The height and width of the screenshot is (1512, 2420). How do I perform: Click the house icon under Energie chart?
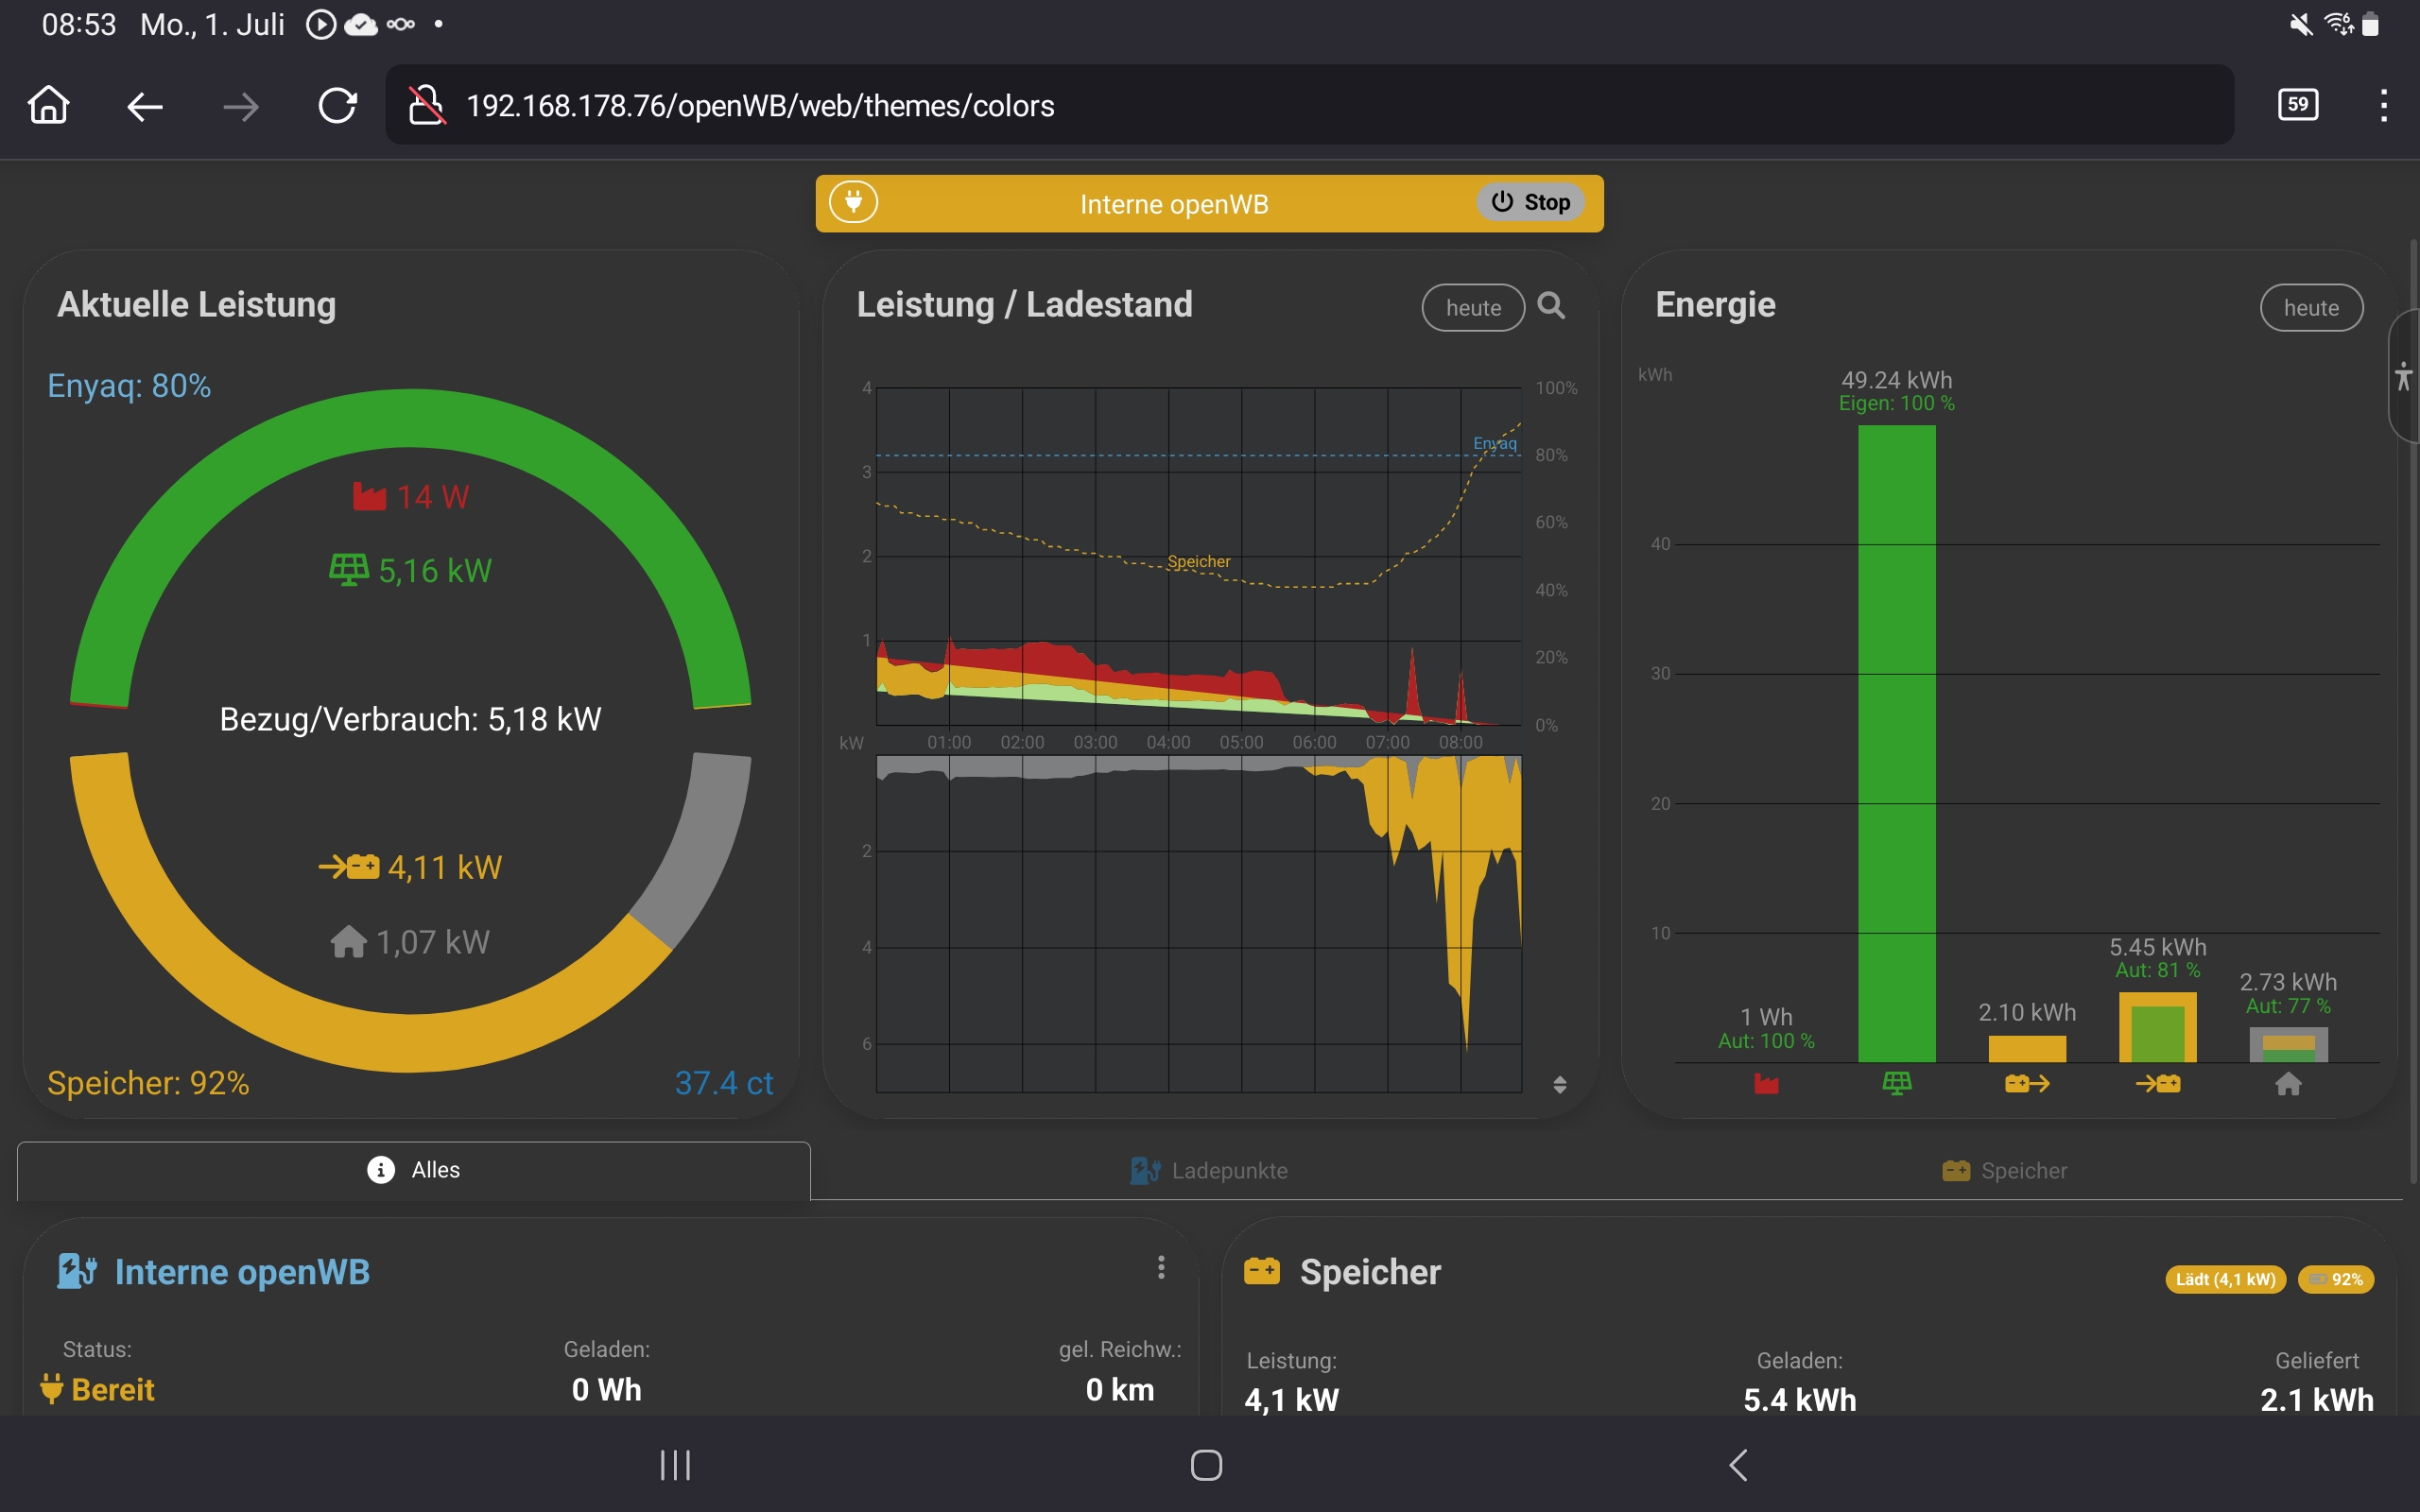pos(2288,1084)
